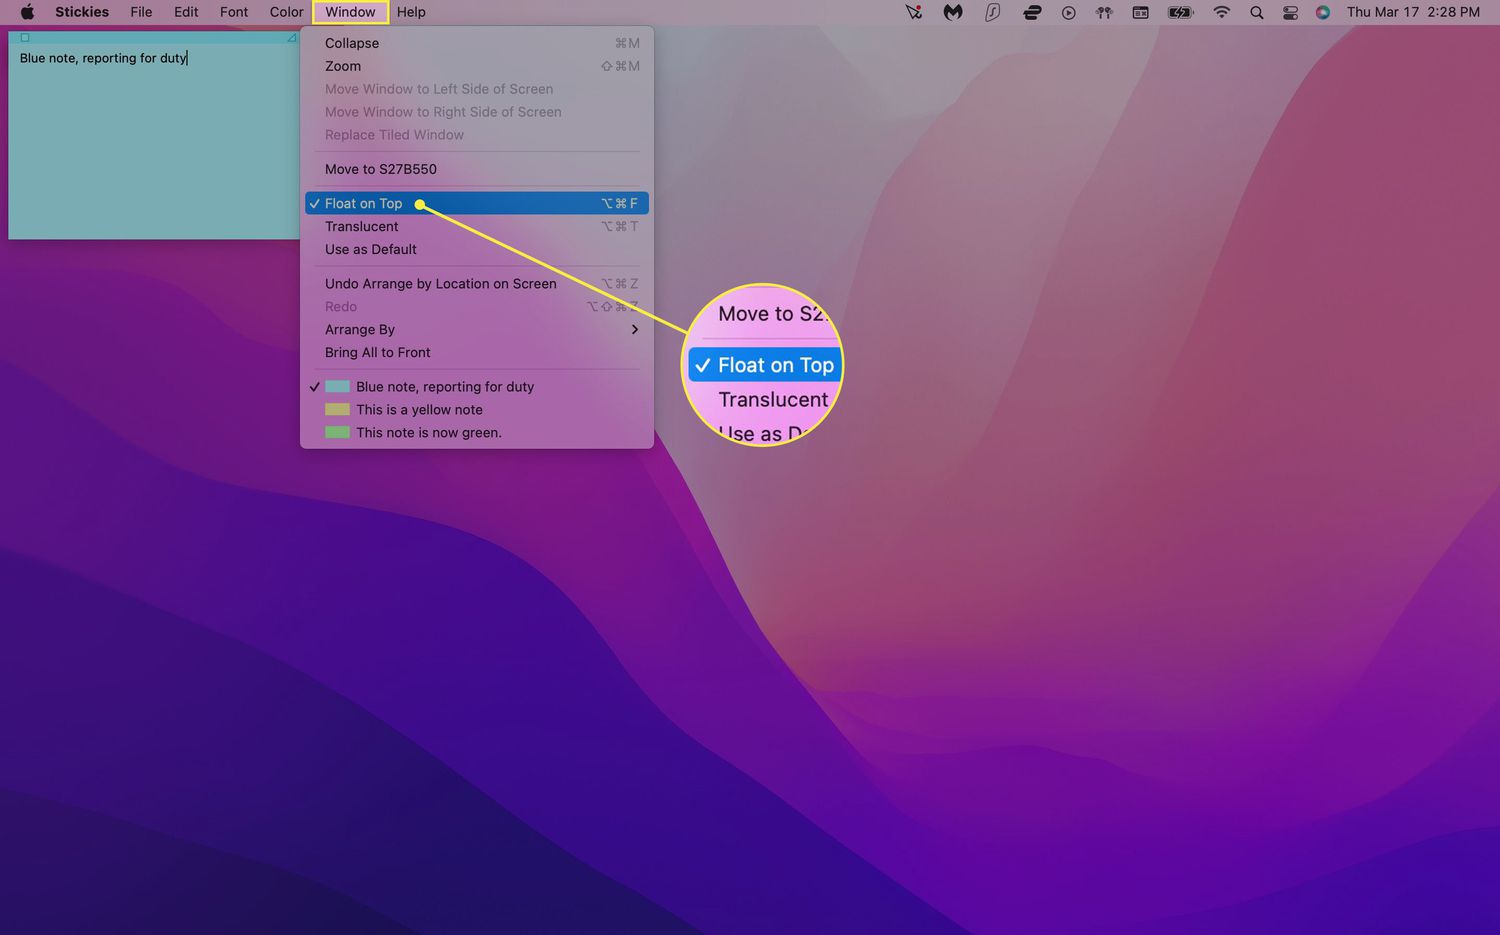The height and width of the screenshot is (935, 1500).
Task: Open Spotlight search magnifier icon
Action: pyautogui.click(x=1257, y=12)
